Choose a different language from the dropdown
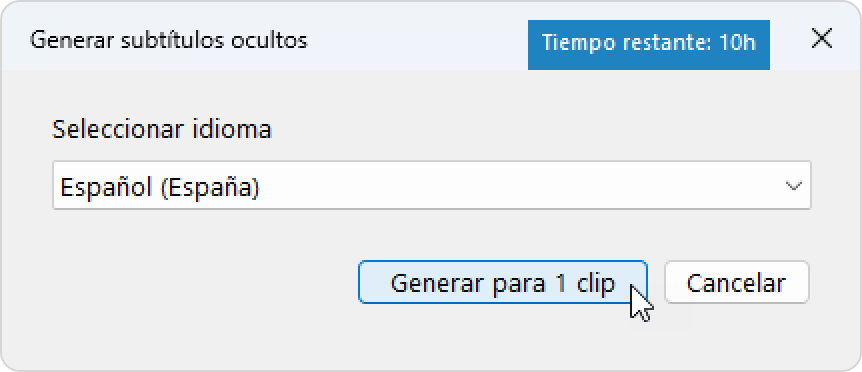Viewport: 862px width, 372px height. point(432,185)
